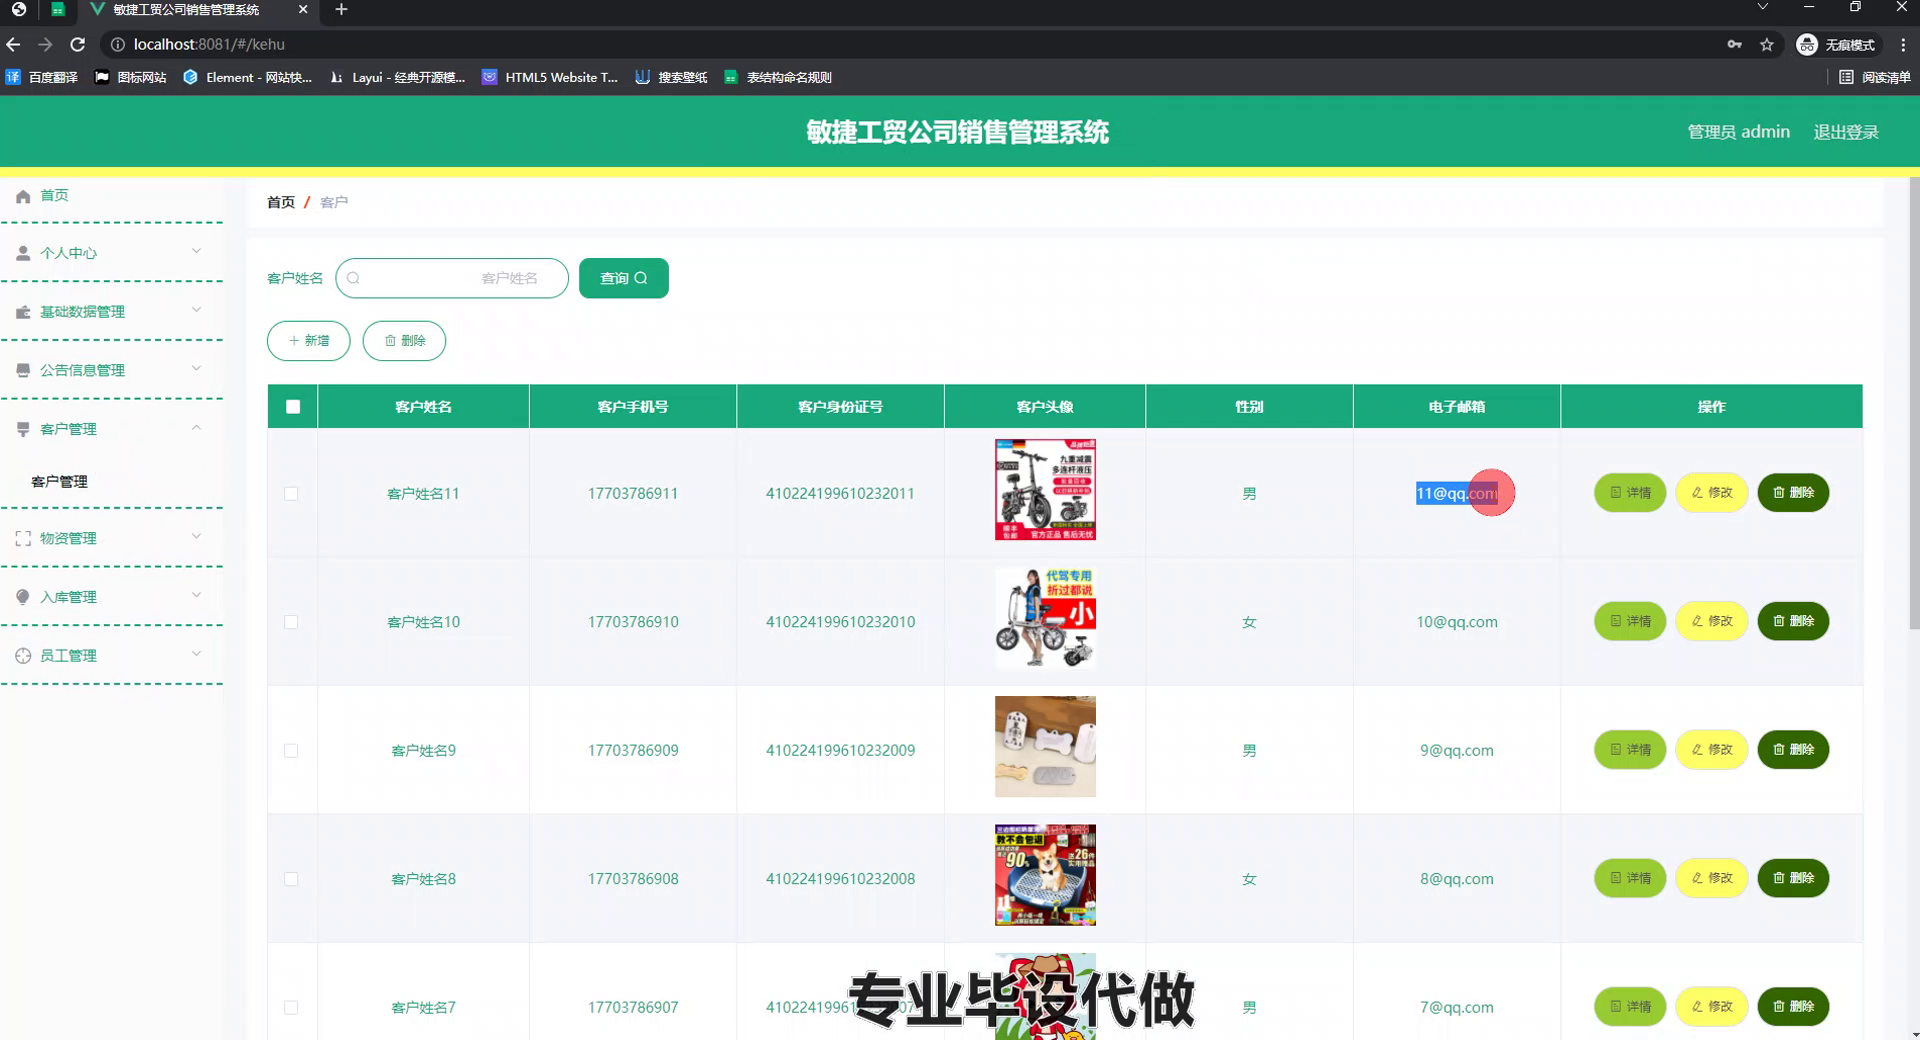The image size is (1920, 1040).
Task: Open 客户姓名11 avatar thumbnail
Action: 1045,490
